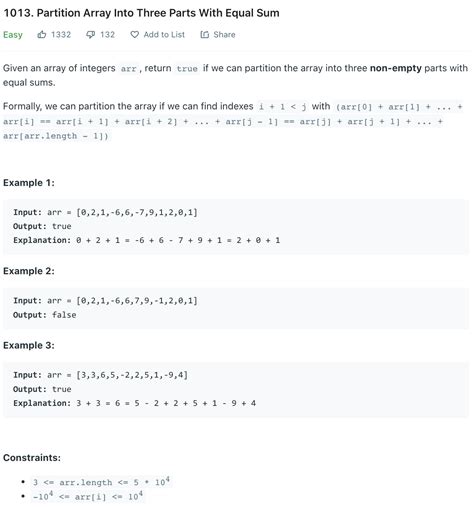Viewport: 474px width, 507px height.
Task: Click the 132 dislikes count
Action: coord(107,35)
